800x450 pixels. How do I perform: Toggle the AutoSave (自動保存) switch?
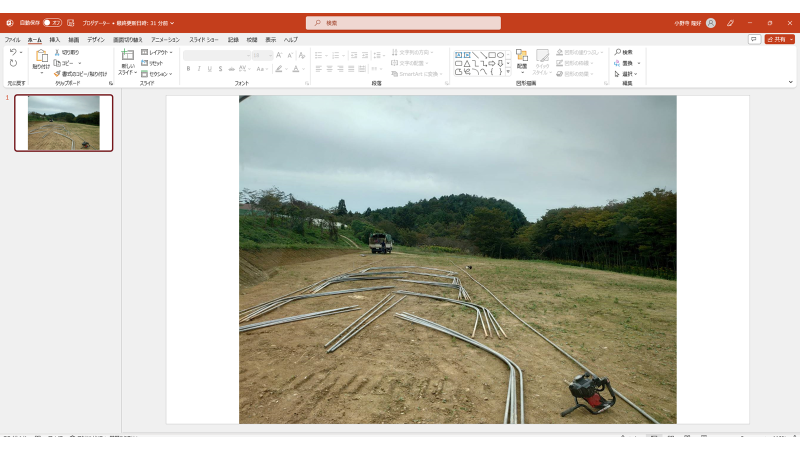click(x=52, y=22)
